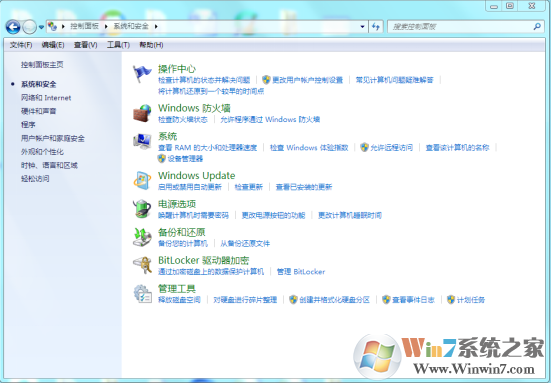
Task: Open the 帮助(H) menu
Action: pos(151,45)
